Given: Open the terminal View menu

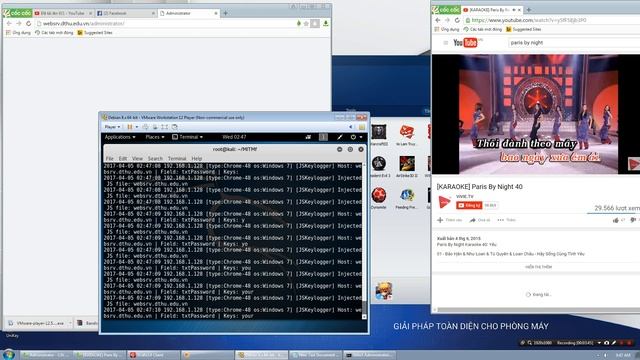Looking at the screenshot, I should (x=137, y=158).
